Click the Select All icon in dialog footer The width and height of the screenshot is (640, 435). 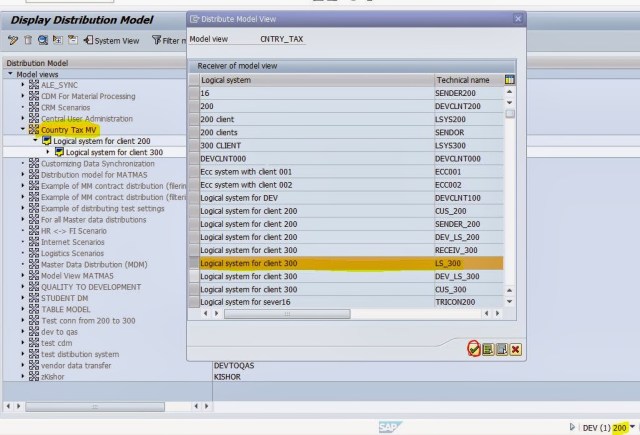(487, 349)
